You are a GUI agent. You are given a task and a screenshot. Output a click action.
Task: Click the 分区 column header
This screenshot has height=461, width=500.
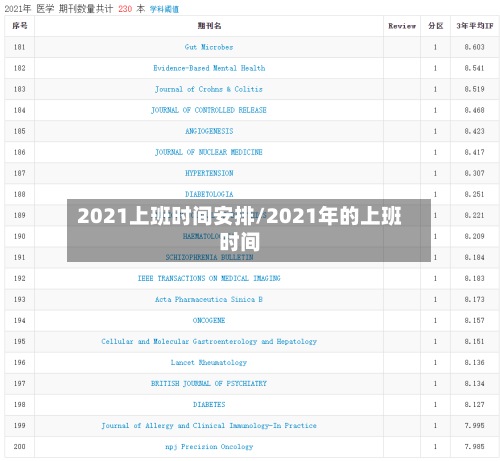[435, 26]
